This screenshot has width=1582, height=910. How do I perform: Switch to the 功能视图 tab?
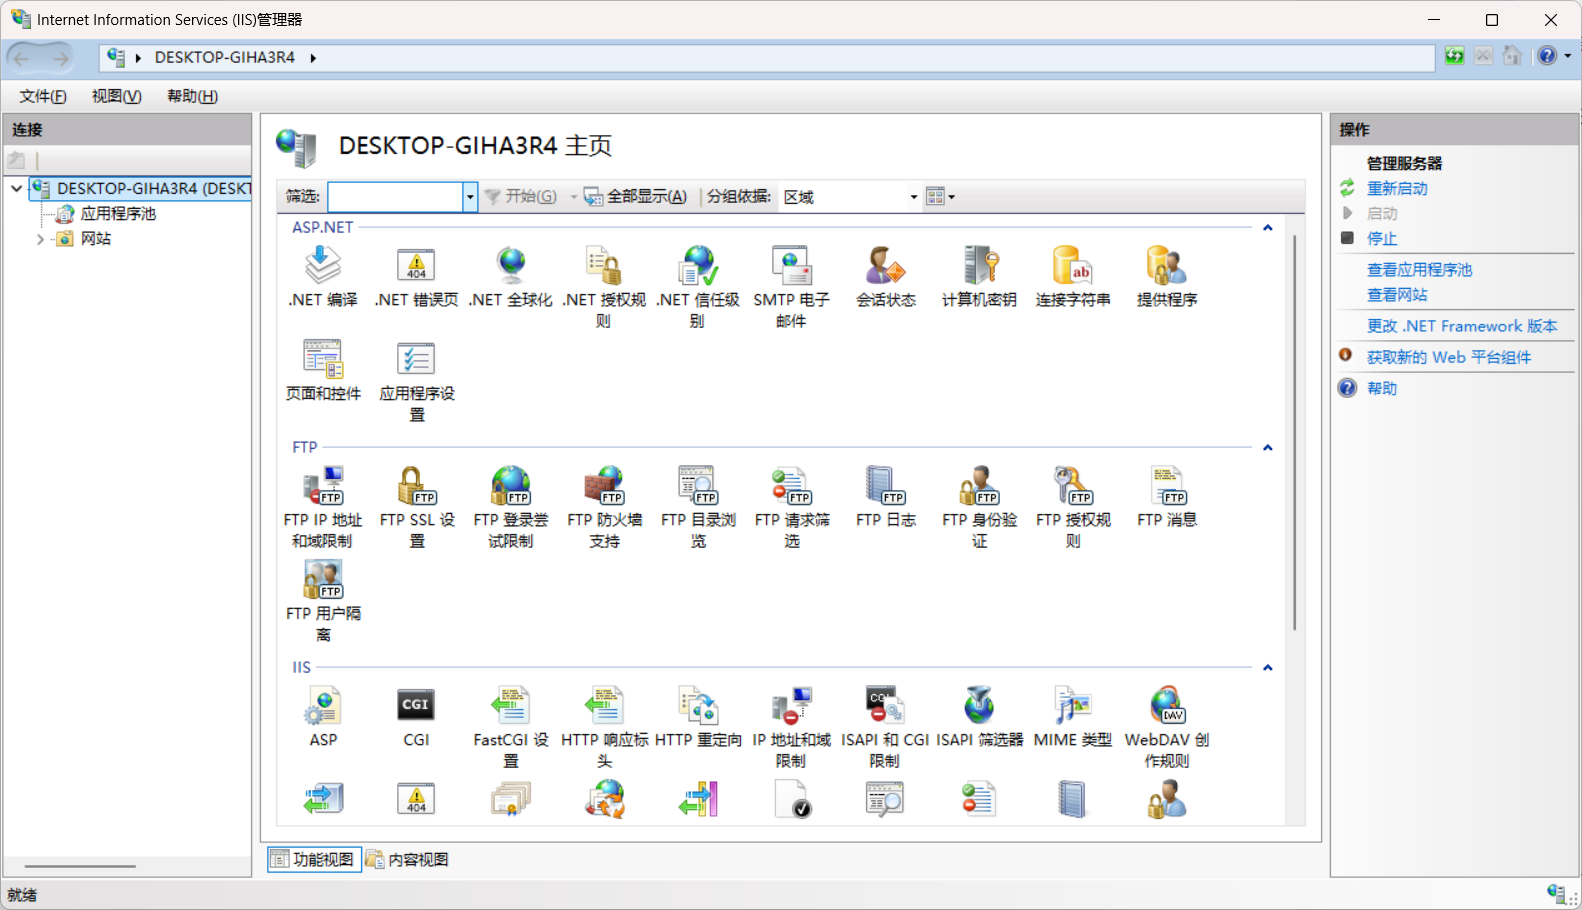[x=313, y=860]
